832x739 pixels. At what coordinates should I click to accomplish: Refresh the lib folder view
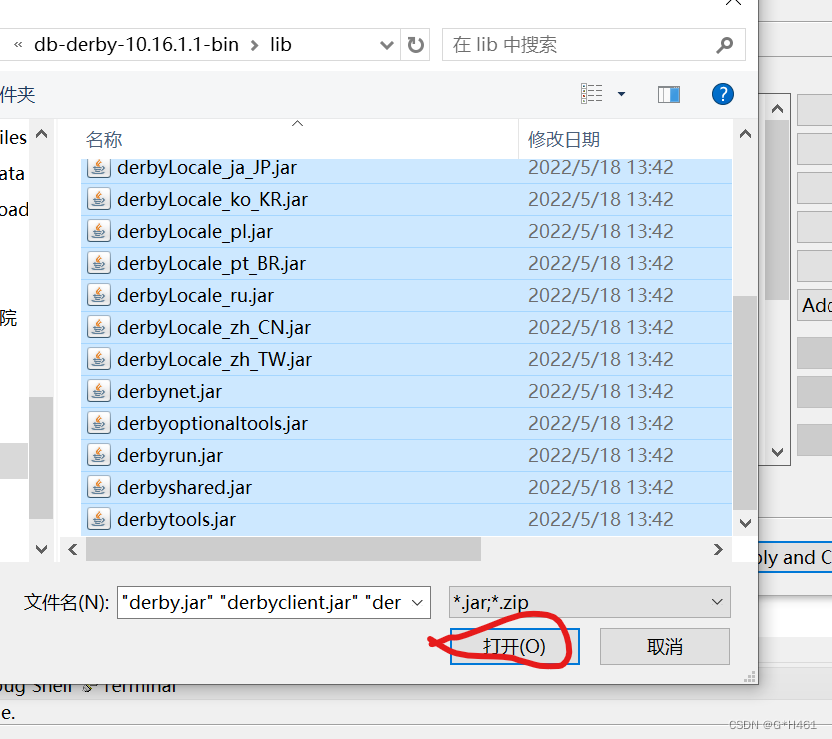(x=416, y=44)
